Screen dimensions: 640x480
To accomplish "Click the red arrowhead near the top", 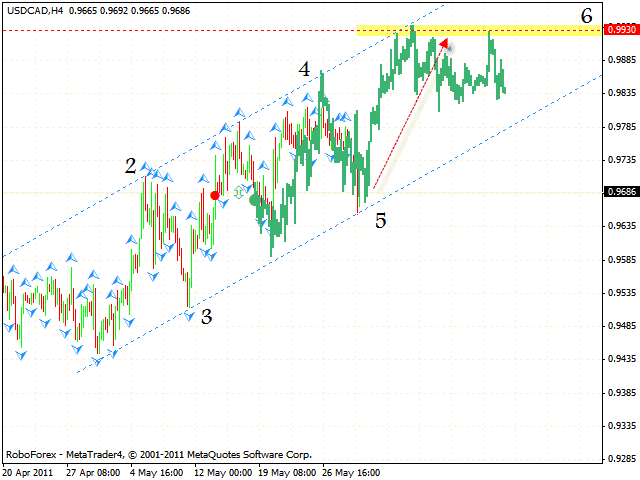I will [x=442, y=43].
